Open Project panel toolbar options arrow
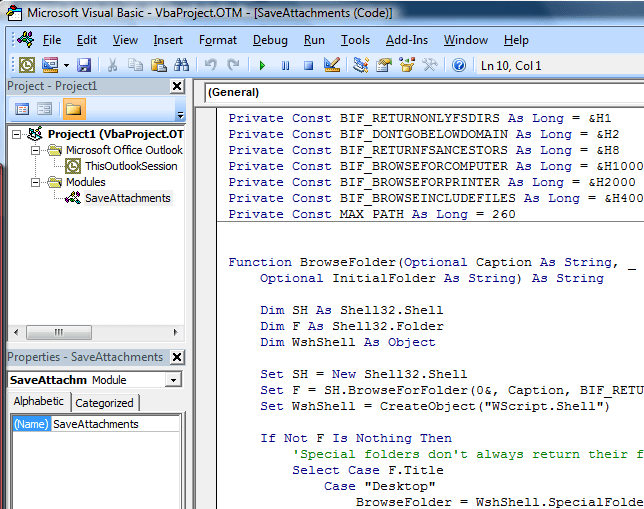644x509 pixels. click(x=180, y=115)
